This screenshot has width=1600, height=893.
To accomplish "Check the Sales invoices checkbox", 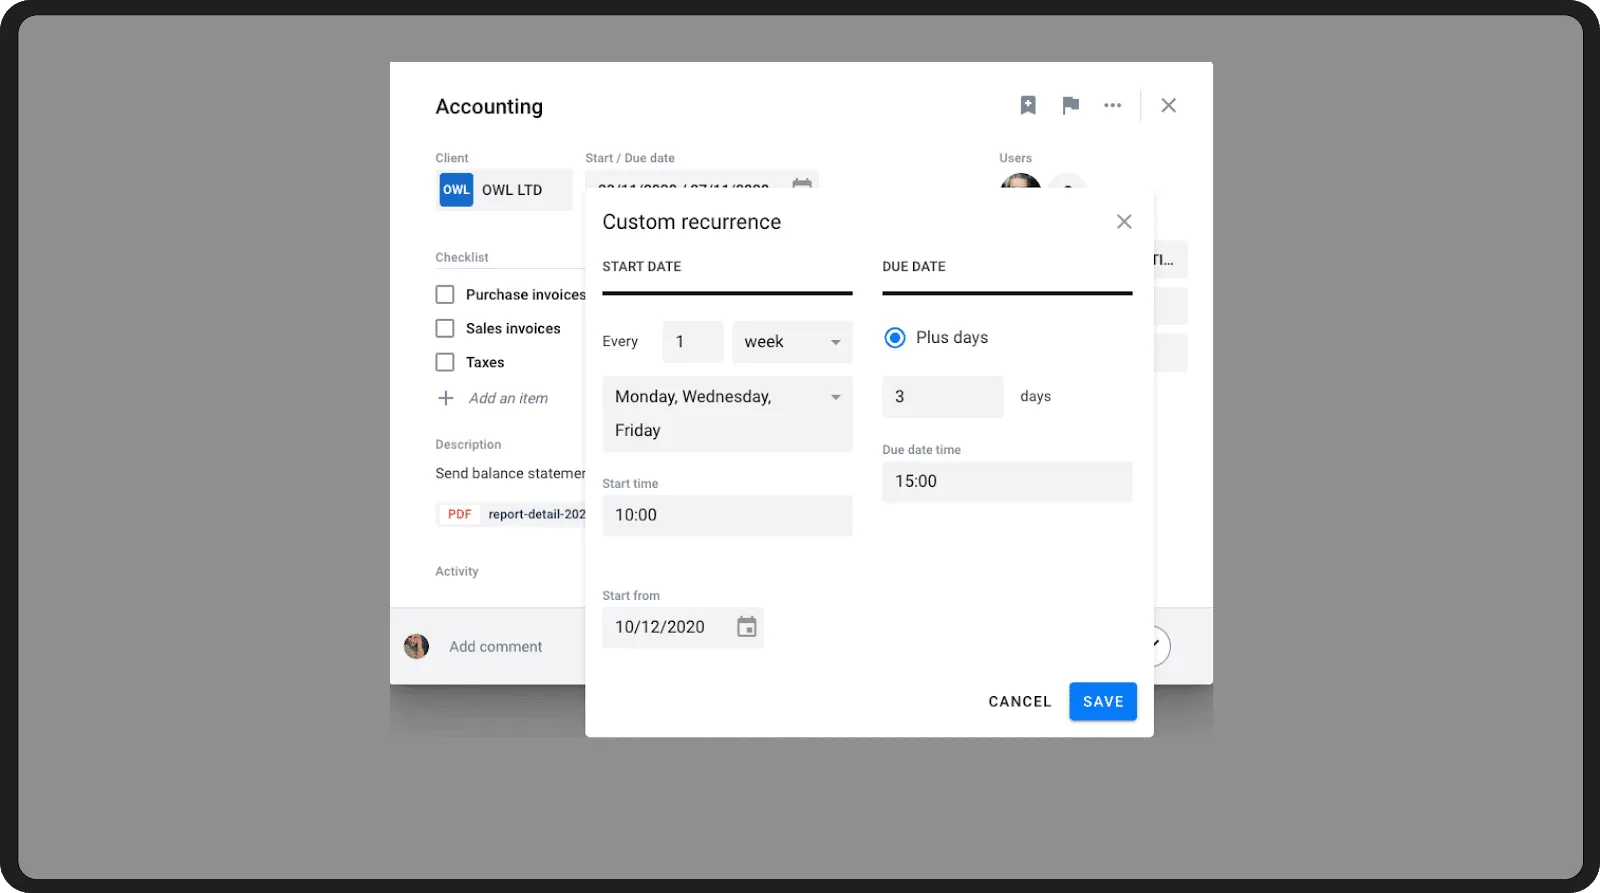I will tap(445, 328).
